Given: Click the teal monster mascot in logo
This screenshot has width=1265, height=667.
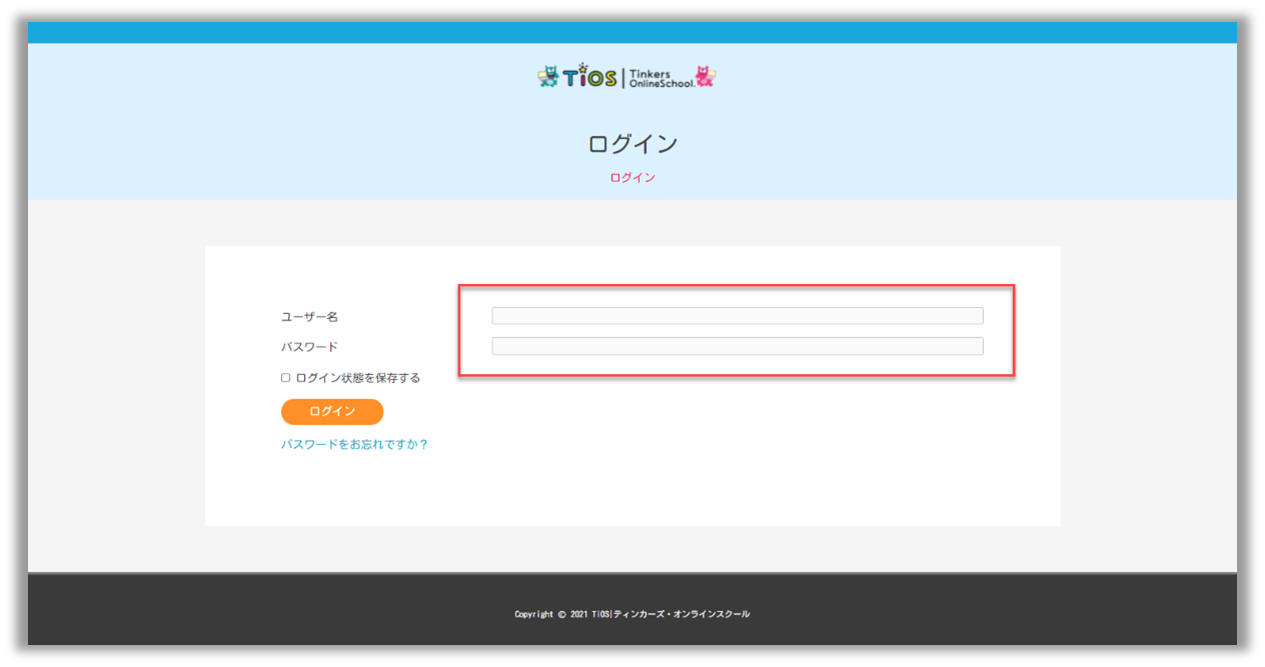Looking at the screenshot, I should pos(548,77).
